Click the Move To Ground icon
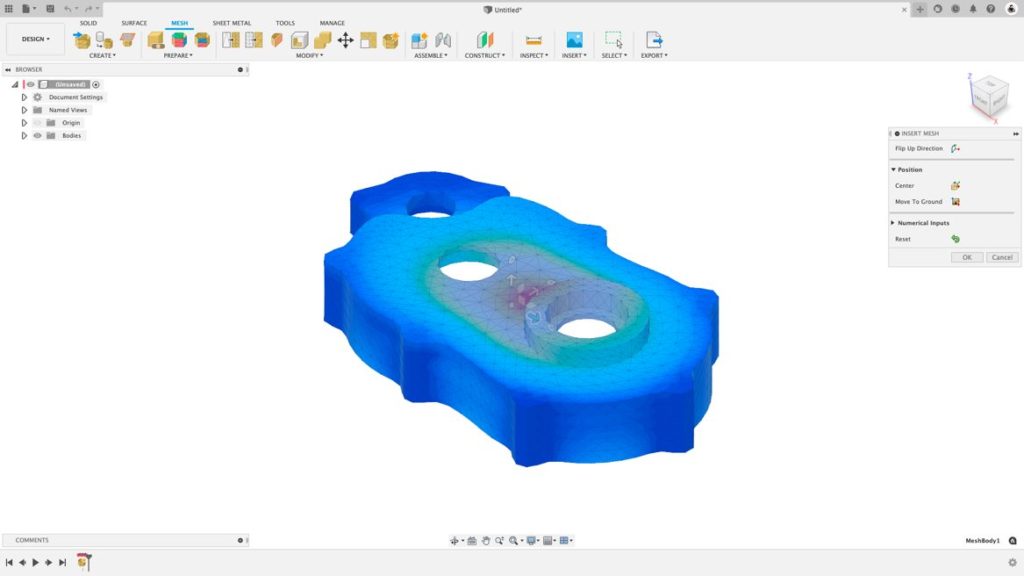The height and width of the screenshot is (576, 1024). click(955, 201)
